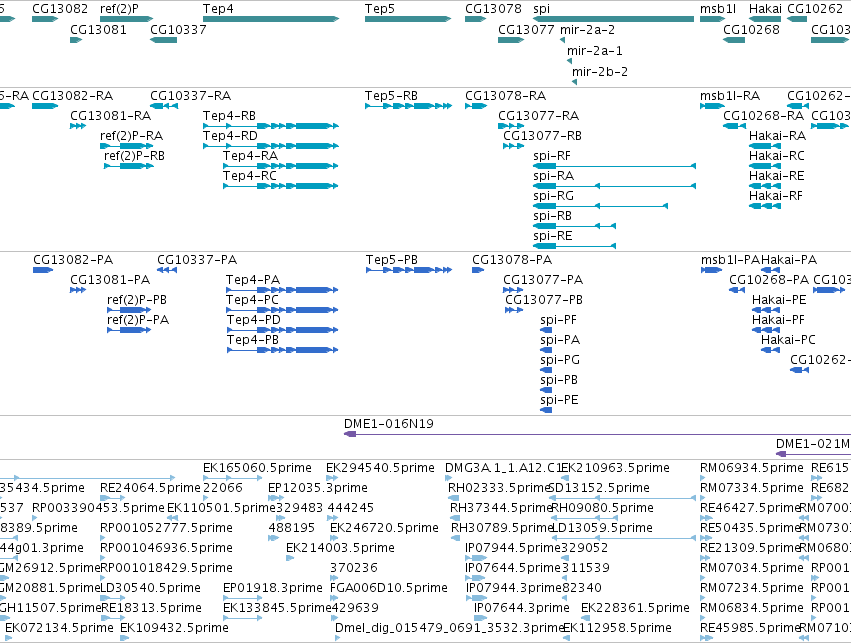Select the Hakai gene label
The height and width of the screenshot is (643, 851).
(765, 9)
